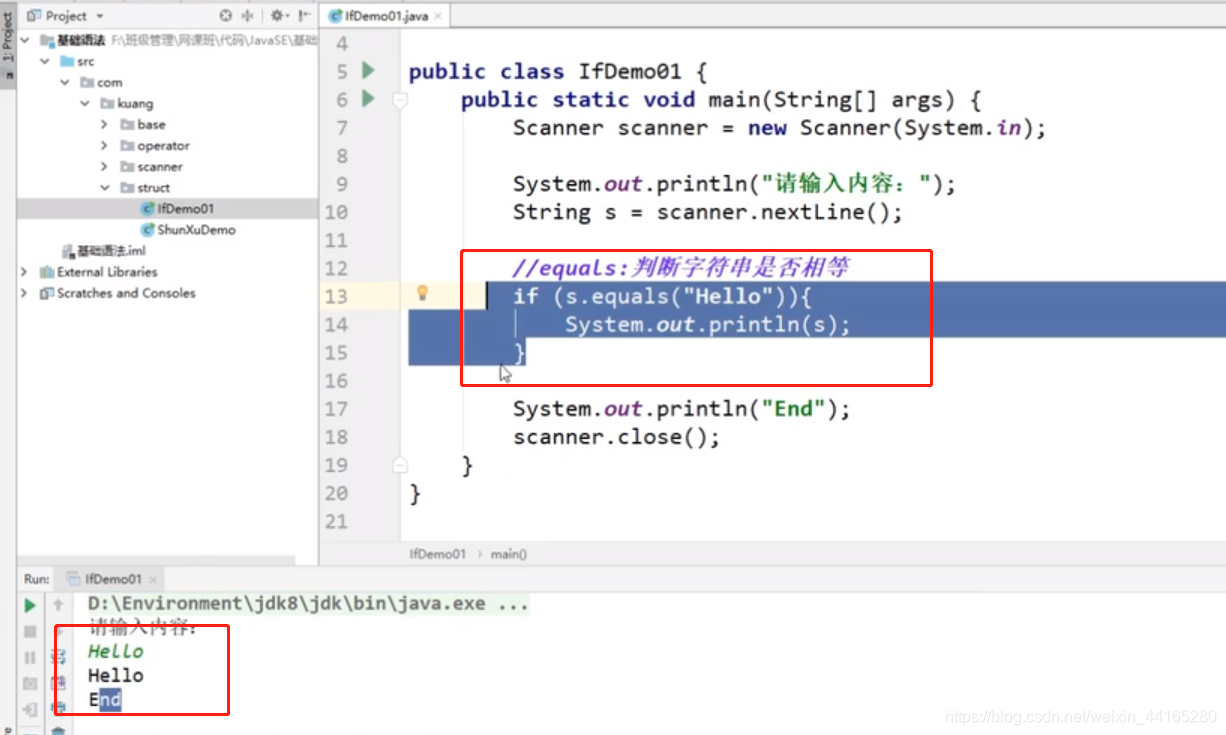
Task: Click the locate-in-project target icon
Action: [x=225, y=16]
